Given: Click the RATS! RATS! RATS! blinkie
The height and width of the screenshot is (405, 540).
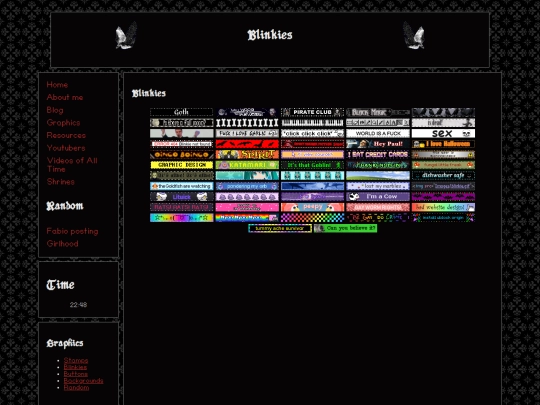Looking at the screenshot, I should [x=181, y=207].
